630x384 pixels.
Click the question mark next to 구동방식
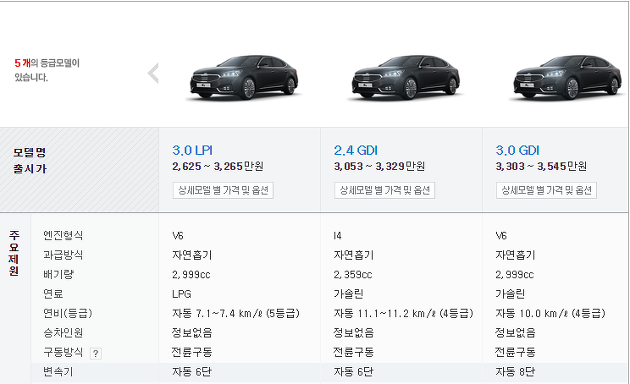(x=96, y=353)
